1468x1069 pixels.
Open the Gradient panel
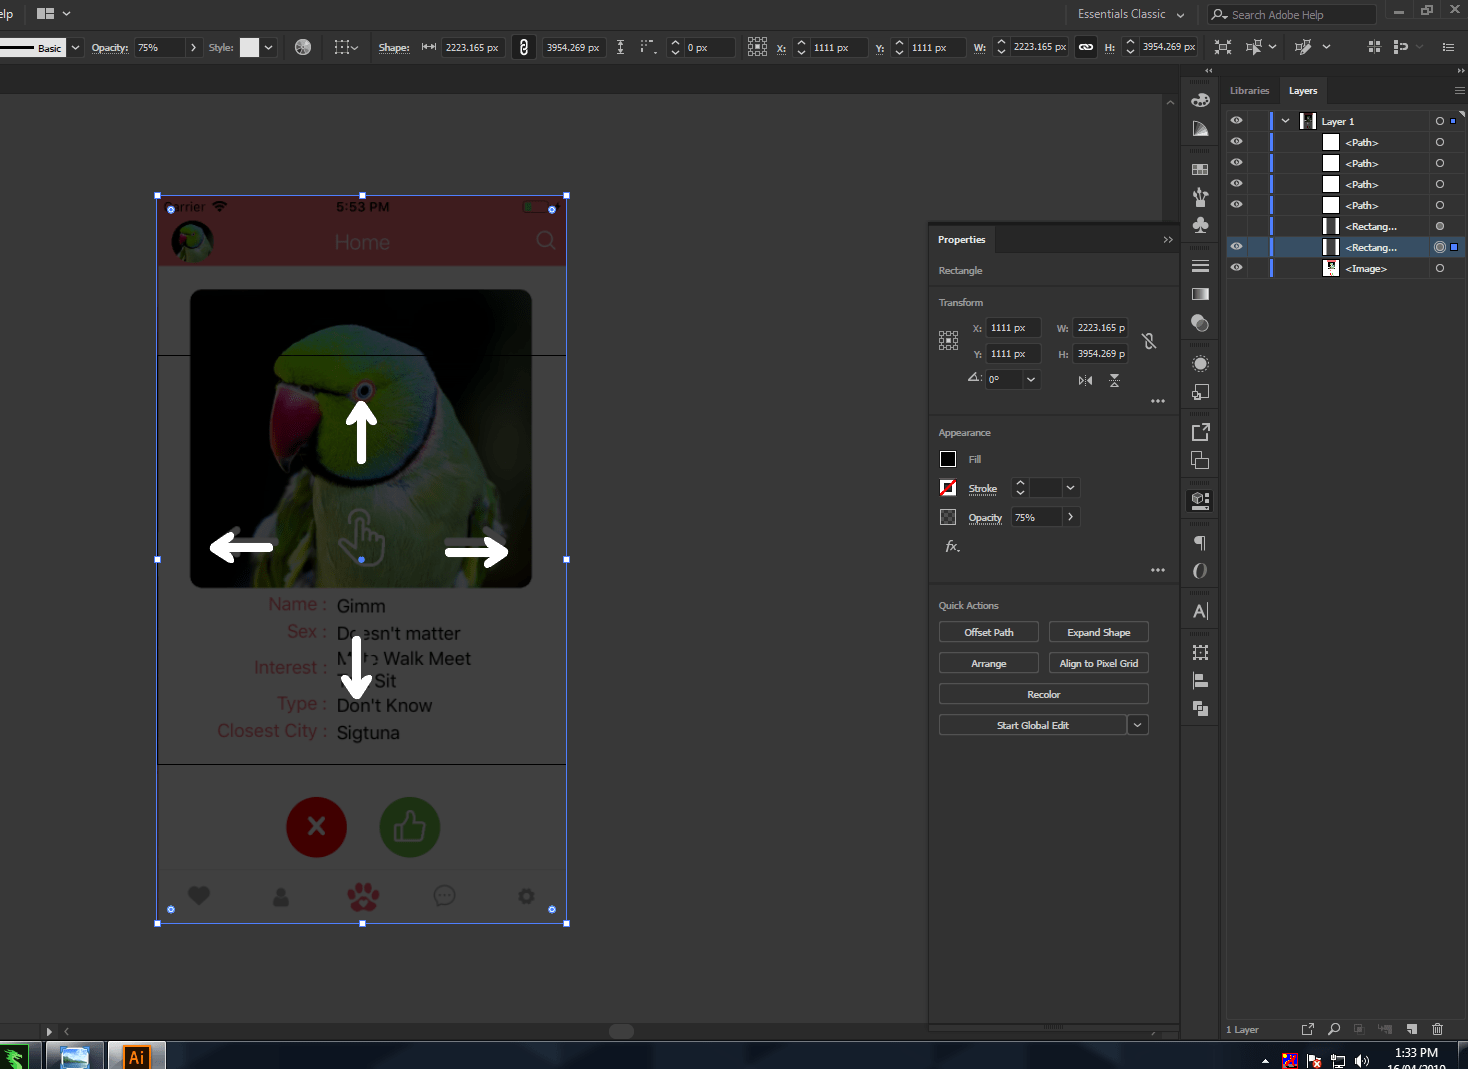click(1200, 293)
